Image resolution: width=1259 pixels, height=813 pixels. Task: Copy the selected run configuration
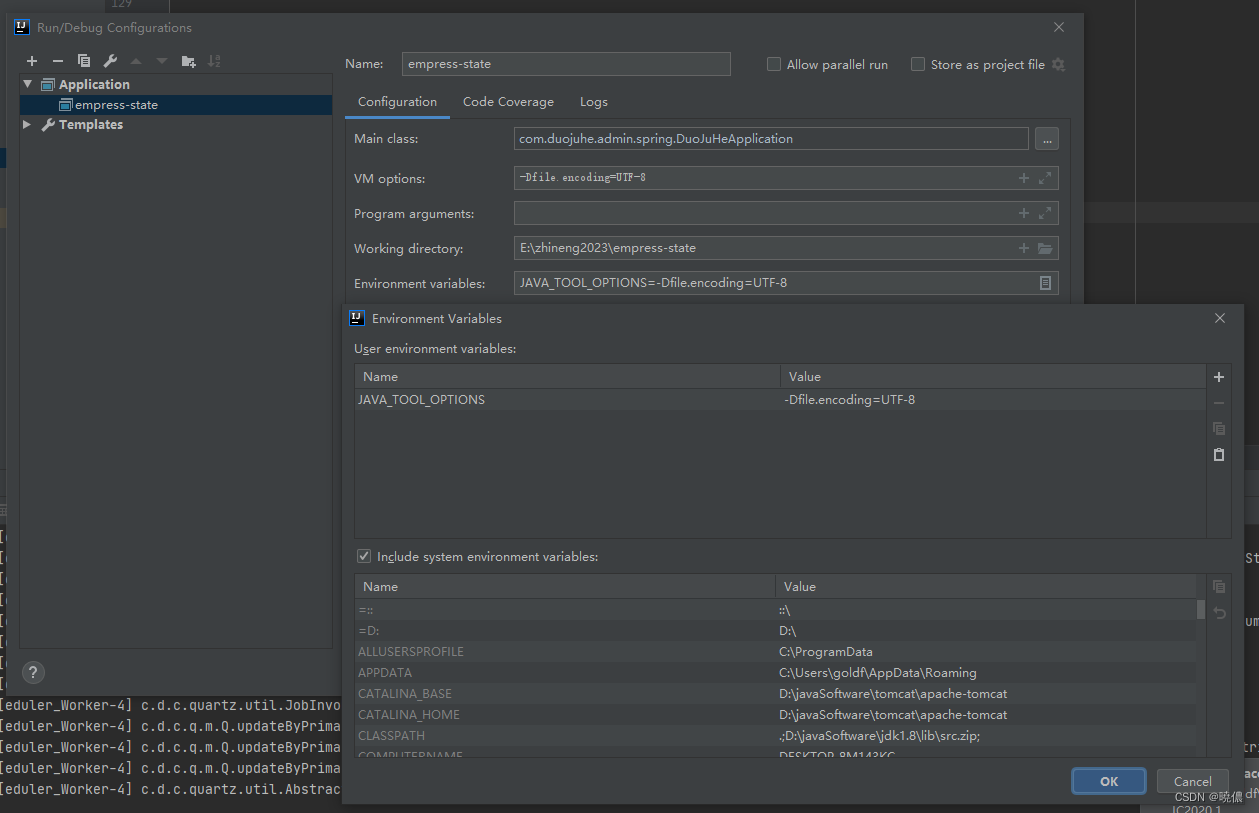[x=83, y=60]
